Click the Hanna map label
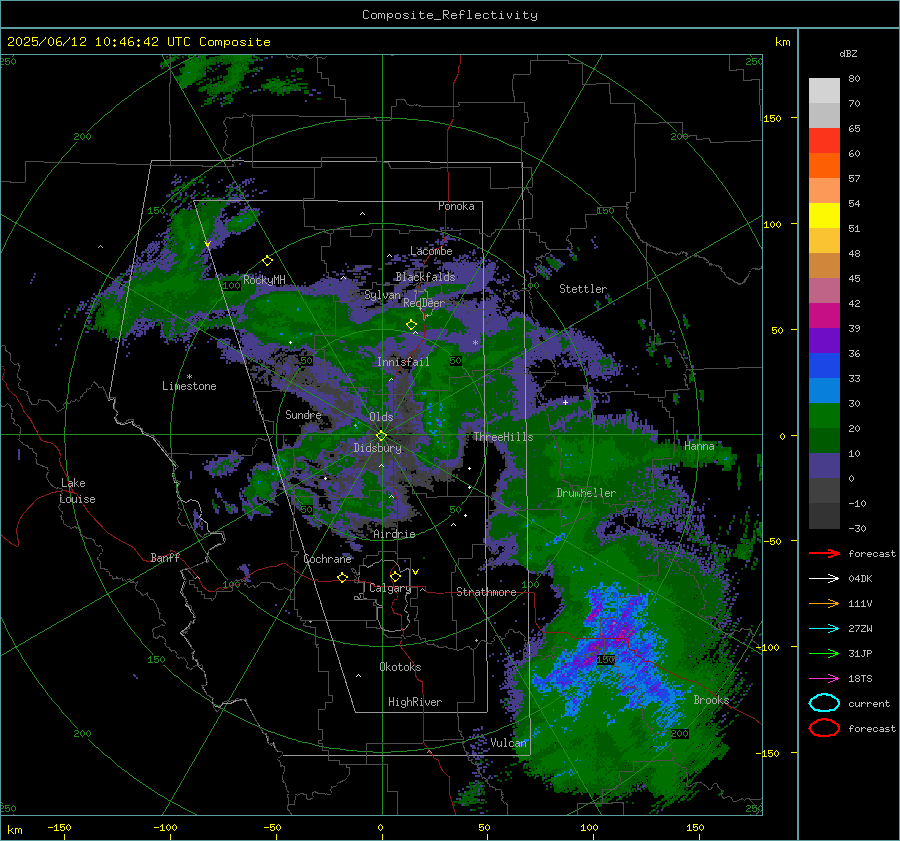This screenshot has width=900, height=841. tap(699, 446)
